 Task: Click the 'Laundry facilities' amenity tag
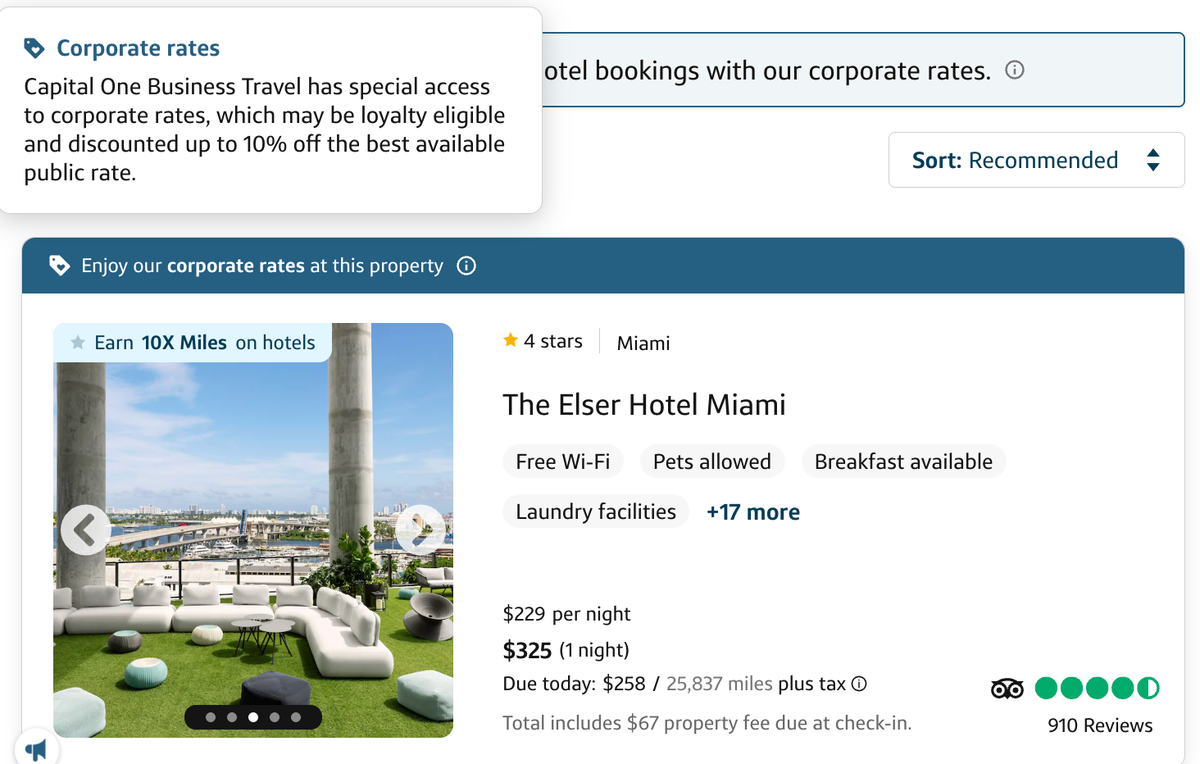(x=596, y=512)
